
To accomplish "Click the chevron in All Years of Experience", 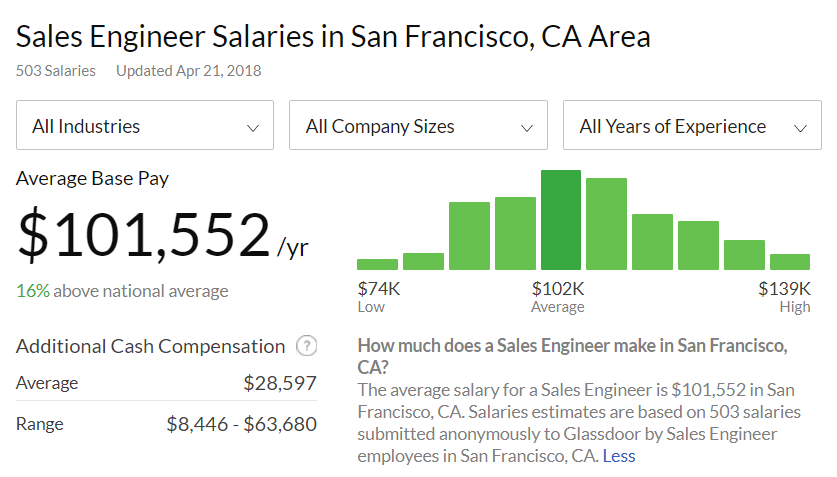I will (x=800, y=128).
